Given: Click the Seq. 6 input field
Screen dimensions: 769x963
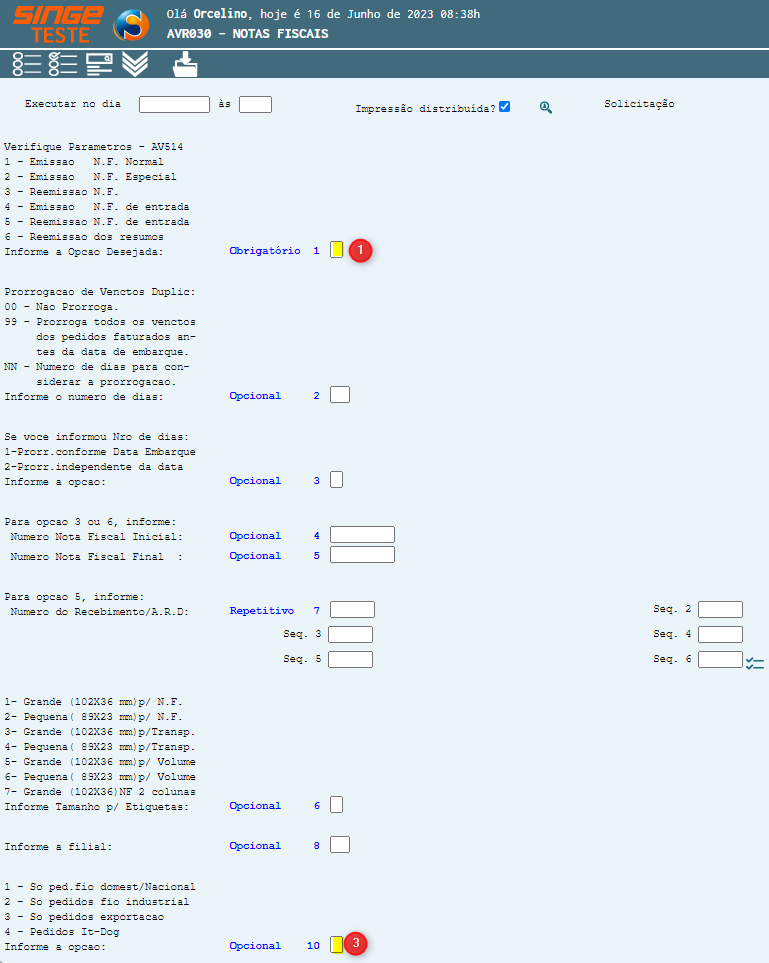Looking at the screenshot, I should coord(720,659).
